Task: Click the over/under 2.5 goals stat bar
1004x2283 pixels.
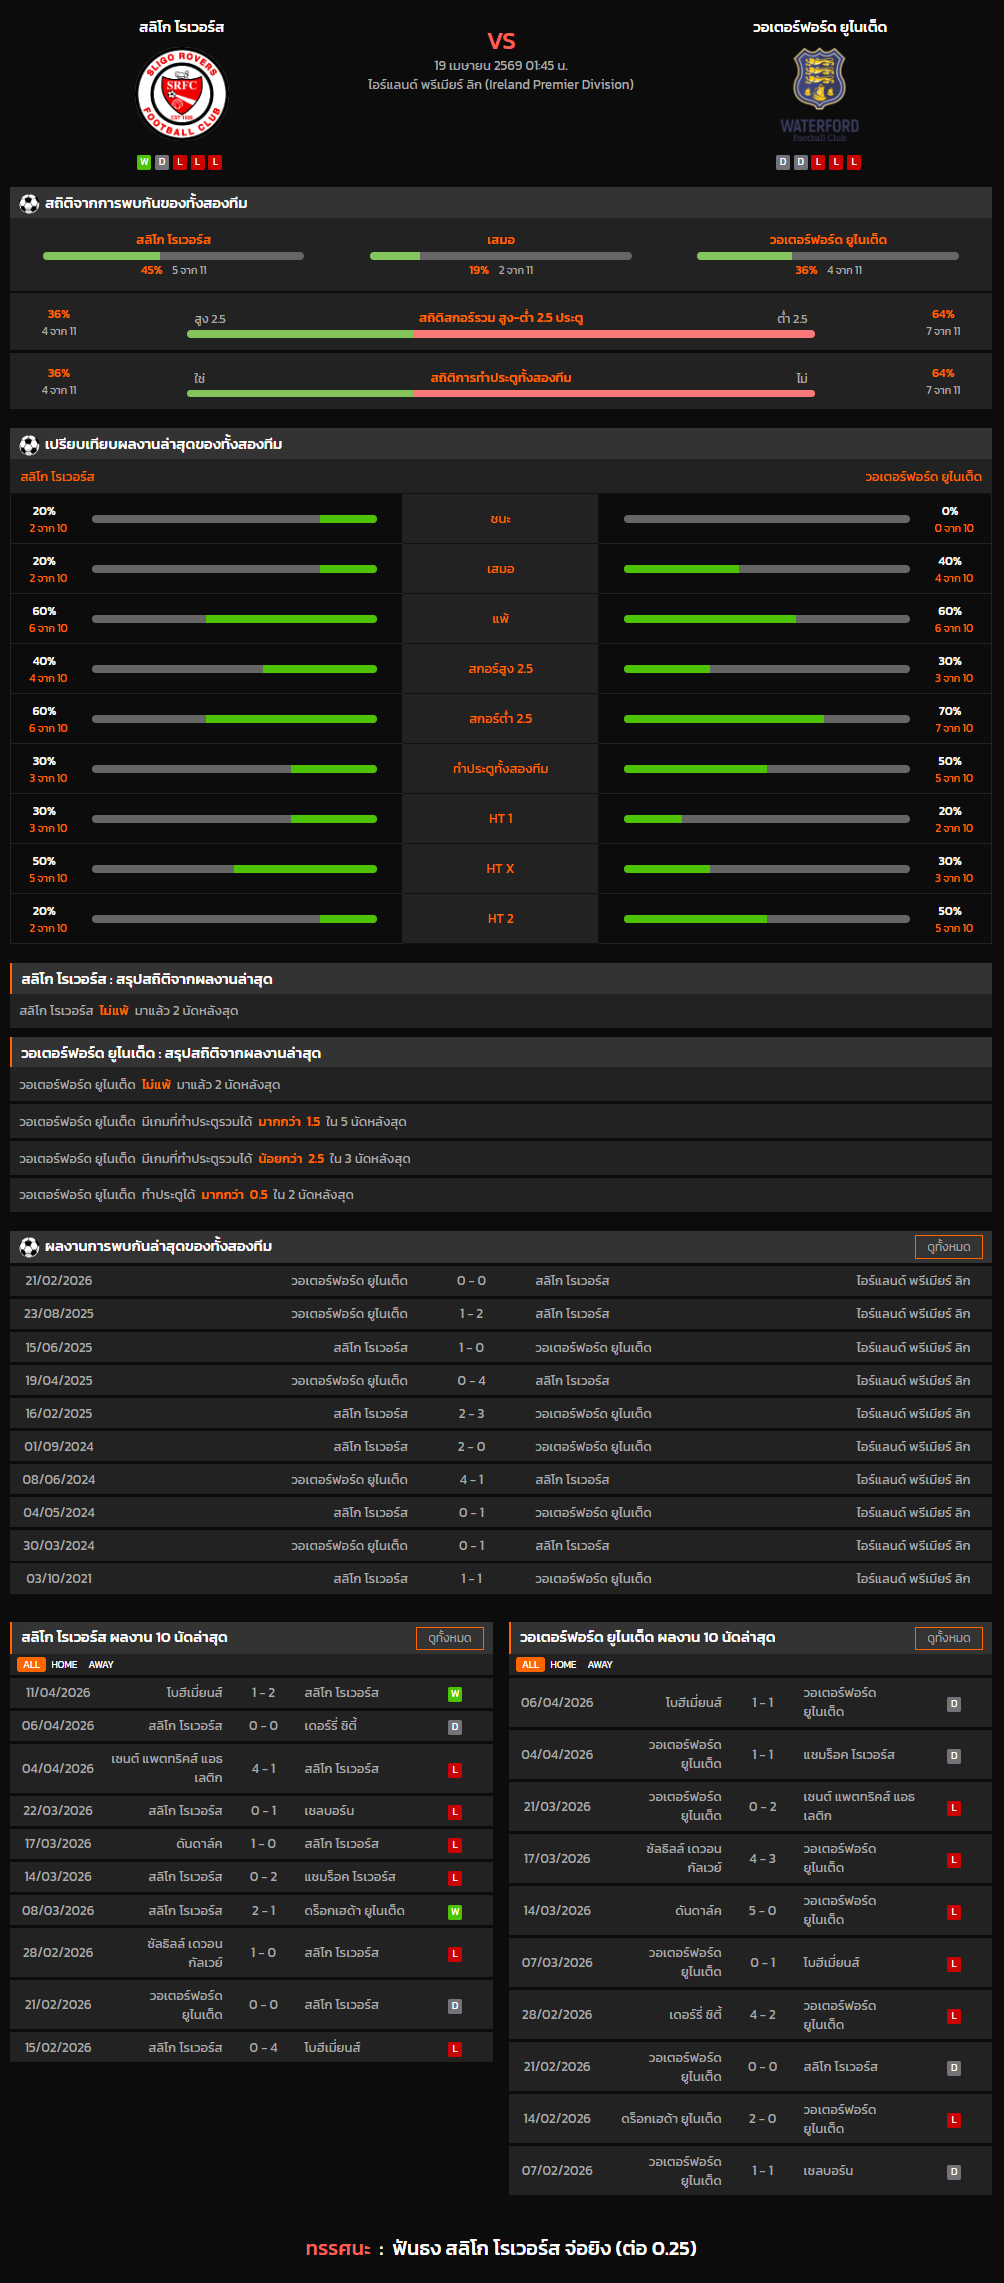Action: coord(500,334)
